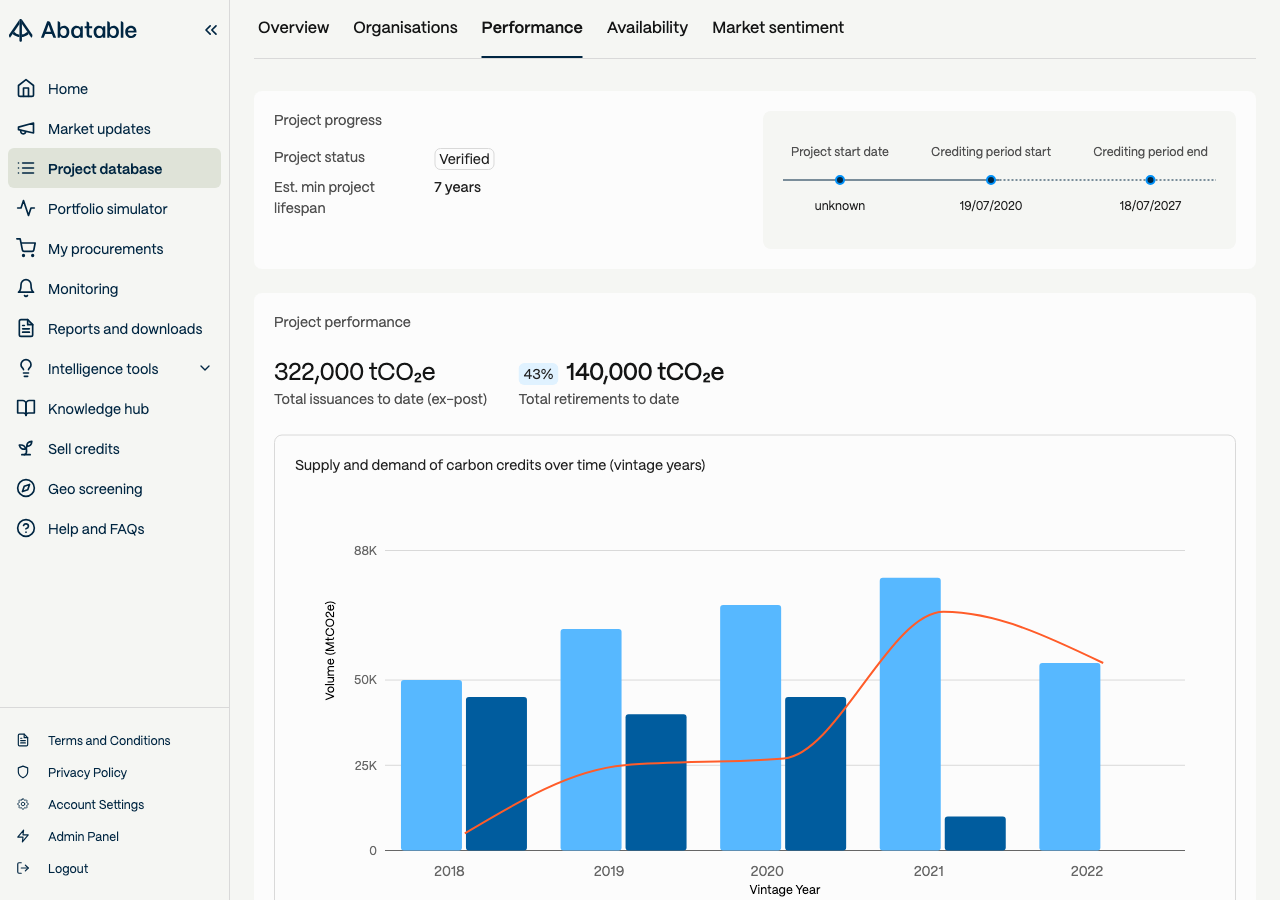The height and width of the screenshot is (900, 1280).
Task: Click the Geo screening compass icon
Action: click(x=26, y=489)
